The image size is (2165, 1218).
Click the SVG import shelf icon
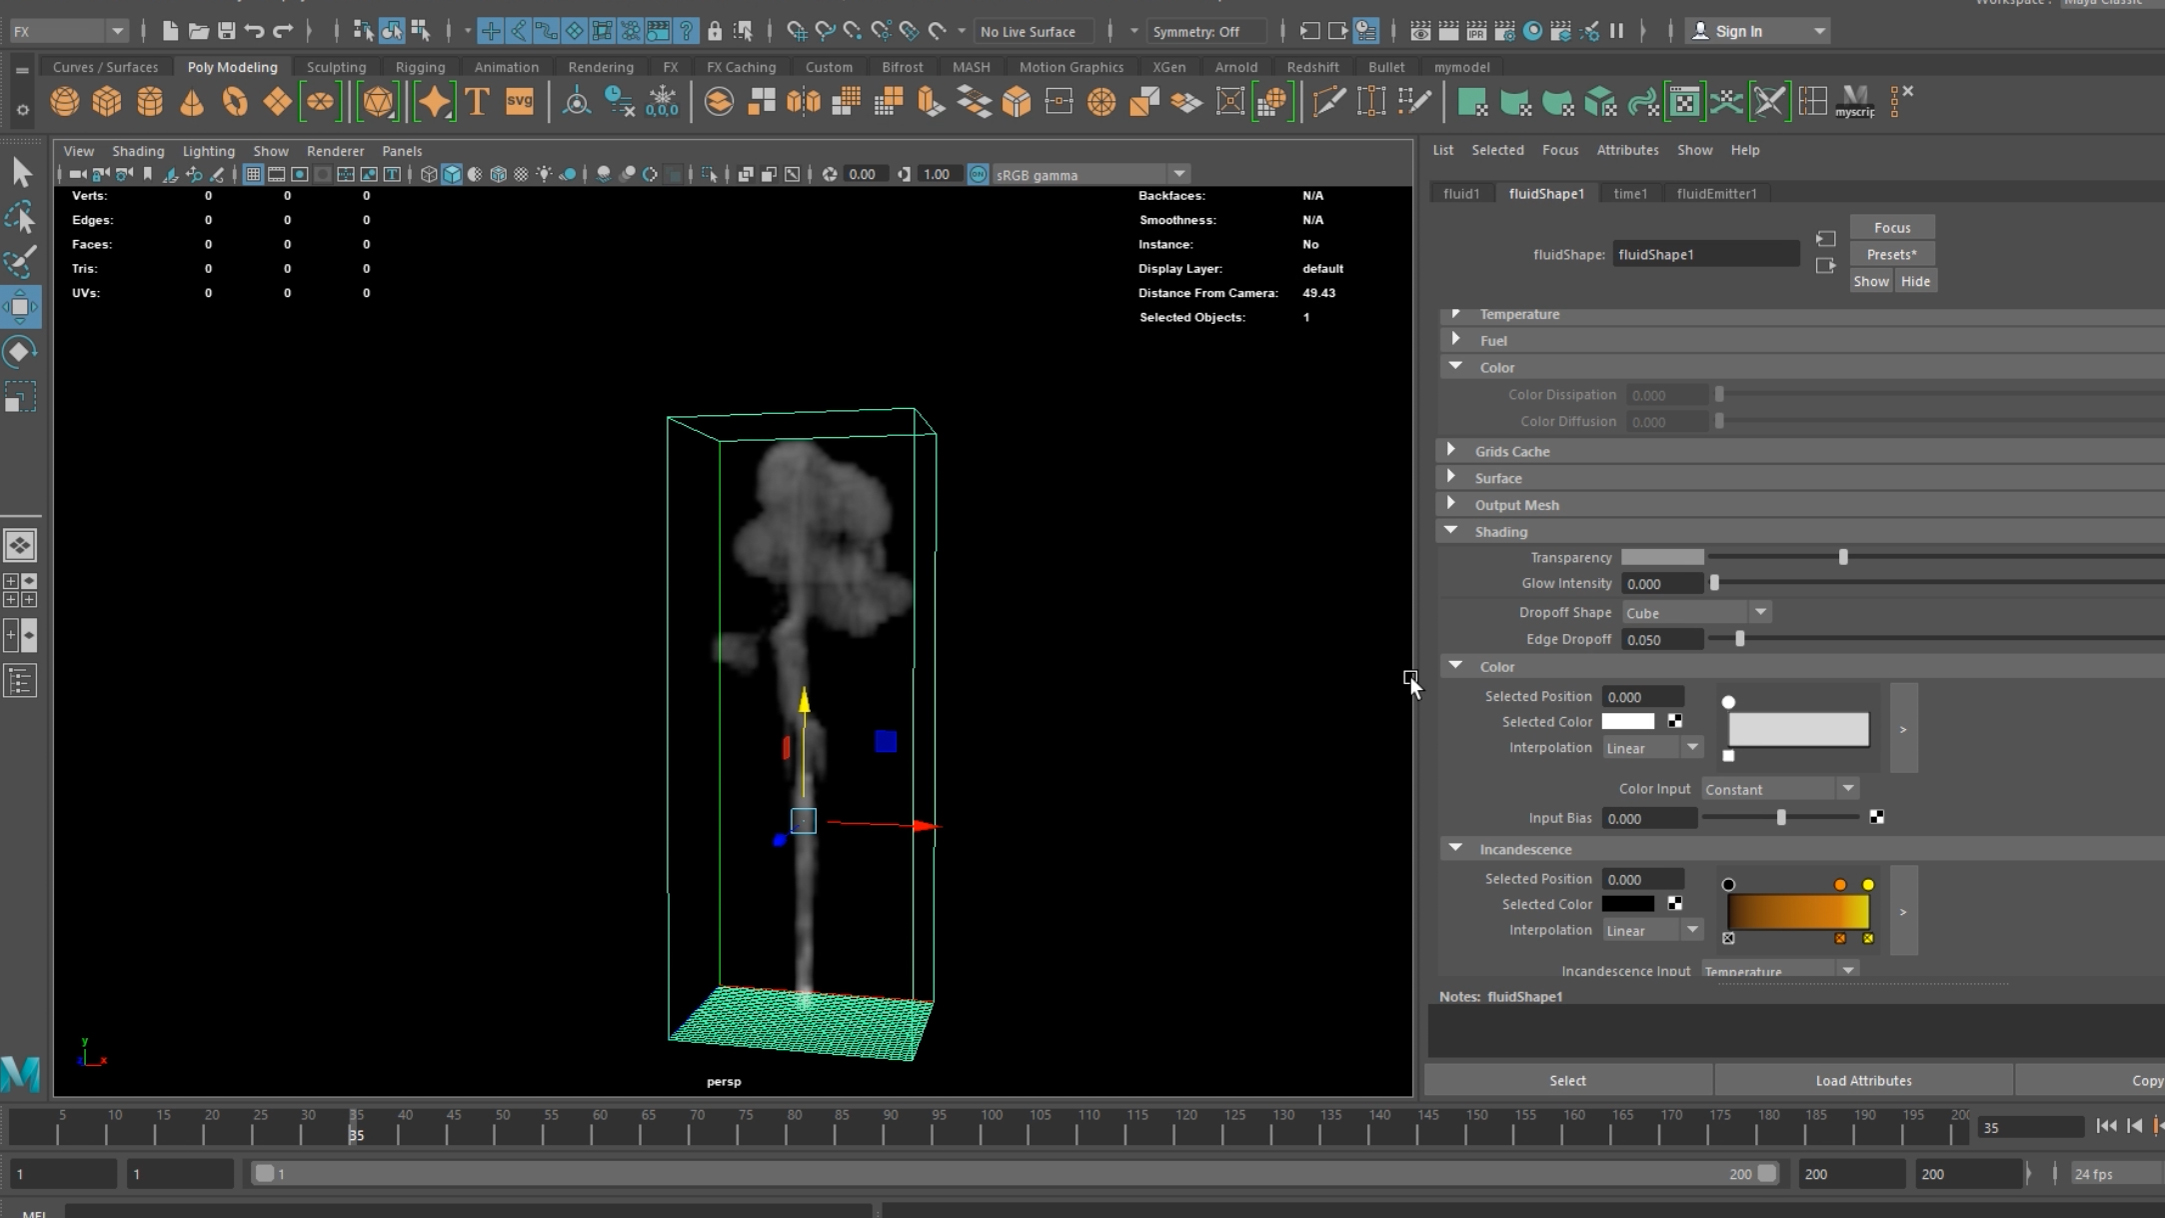519,102
